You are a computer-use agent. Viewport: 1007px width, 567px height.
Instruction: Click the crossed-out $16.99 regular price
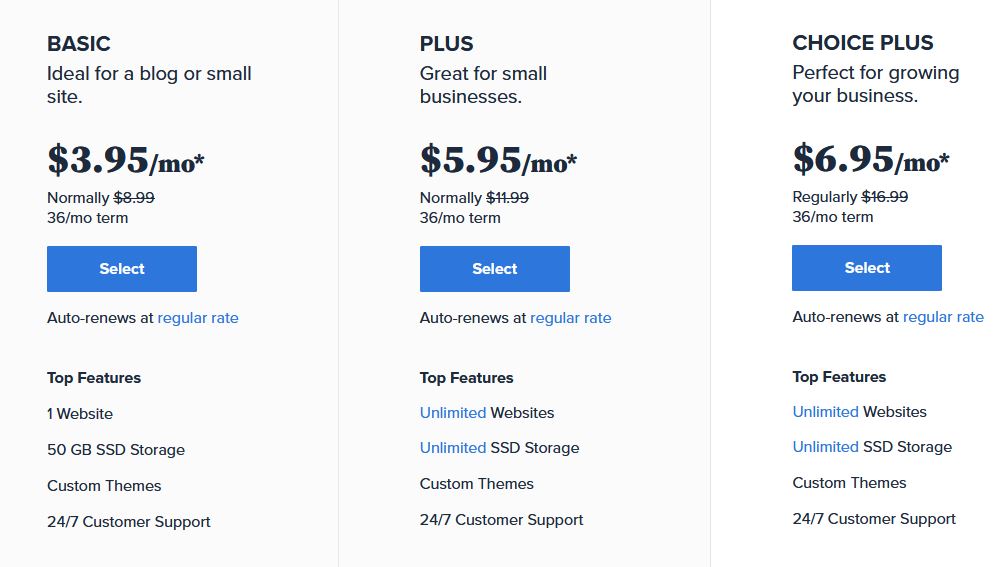pyautogui.click(x=885, y=196)
